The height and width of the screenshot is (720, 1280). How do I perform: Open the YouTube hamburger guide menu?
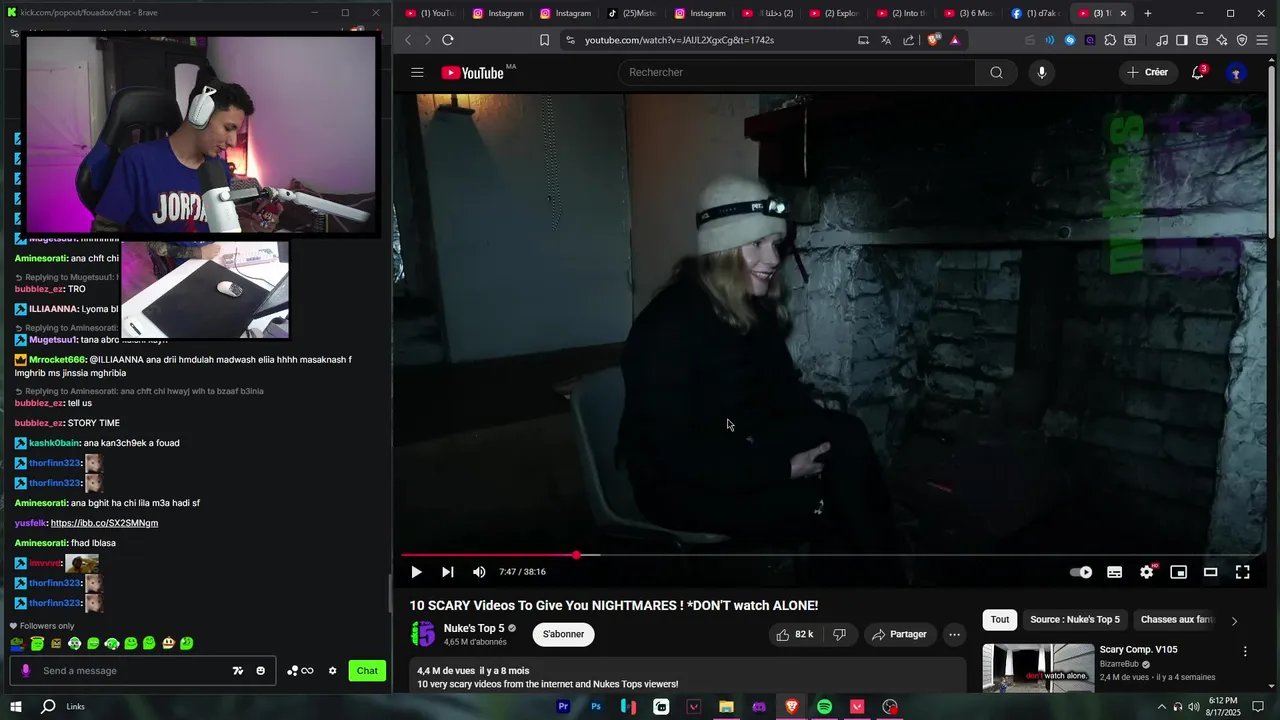click(x=417, y=72)
